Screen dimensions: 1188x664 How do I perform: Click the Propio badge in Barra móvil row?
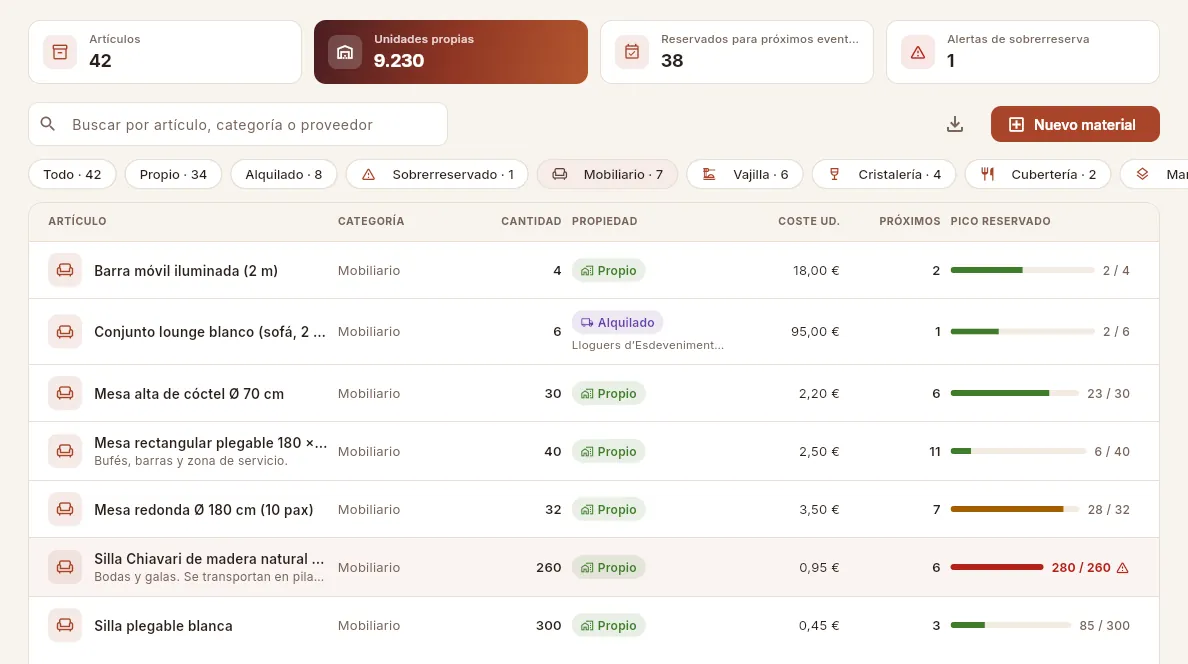[x=608, y=271]
